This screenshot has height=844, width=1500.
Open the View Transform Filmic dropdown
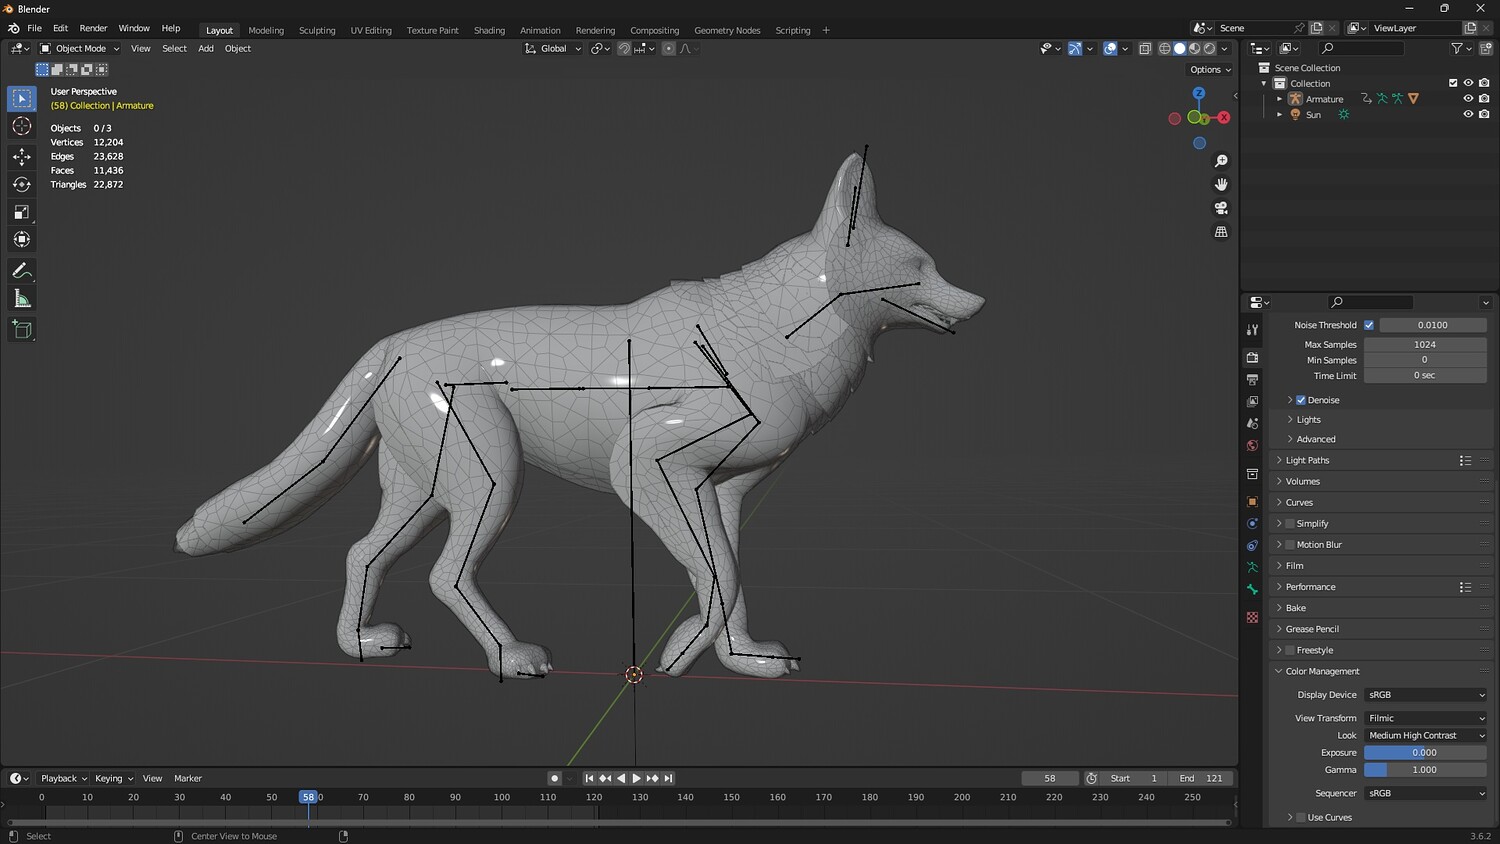pyautogui.click(x=1425, y=718)
